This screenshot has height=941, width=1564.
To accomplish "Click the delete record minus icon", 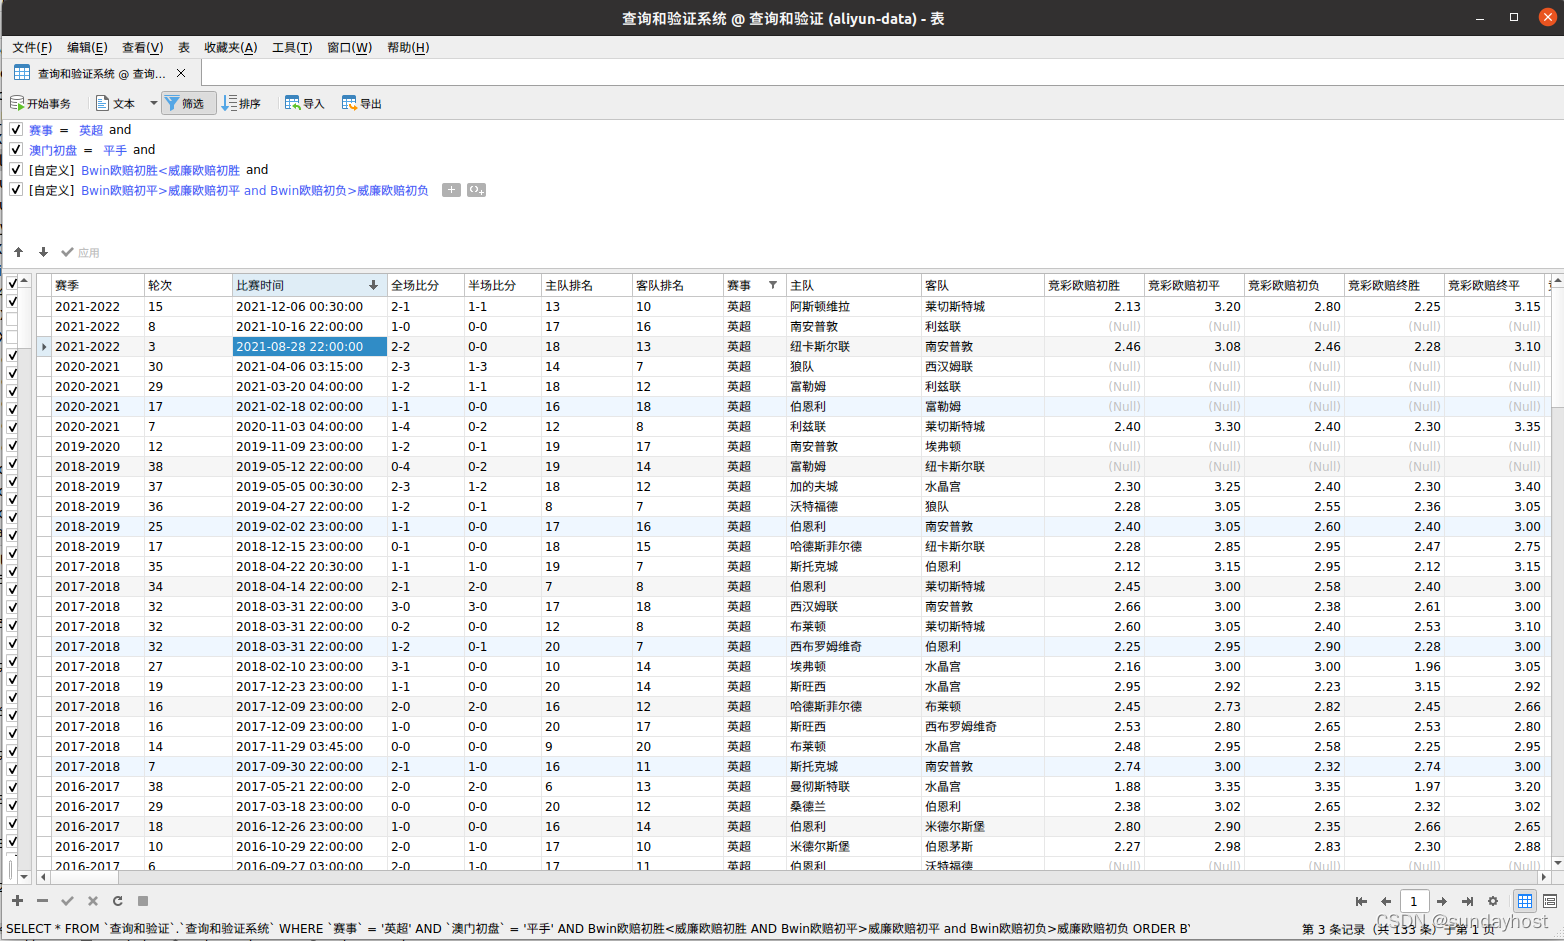I will click(42, 901).
